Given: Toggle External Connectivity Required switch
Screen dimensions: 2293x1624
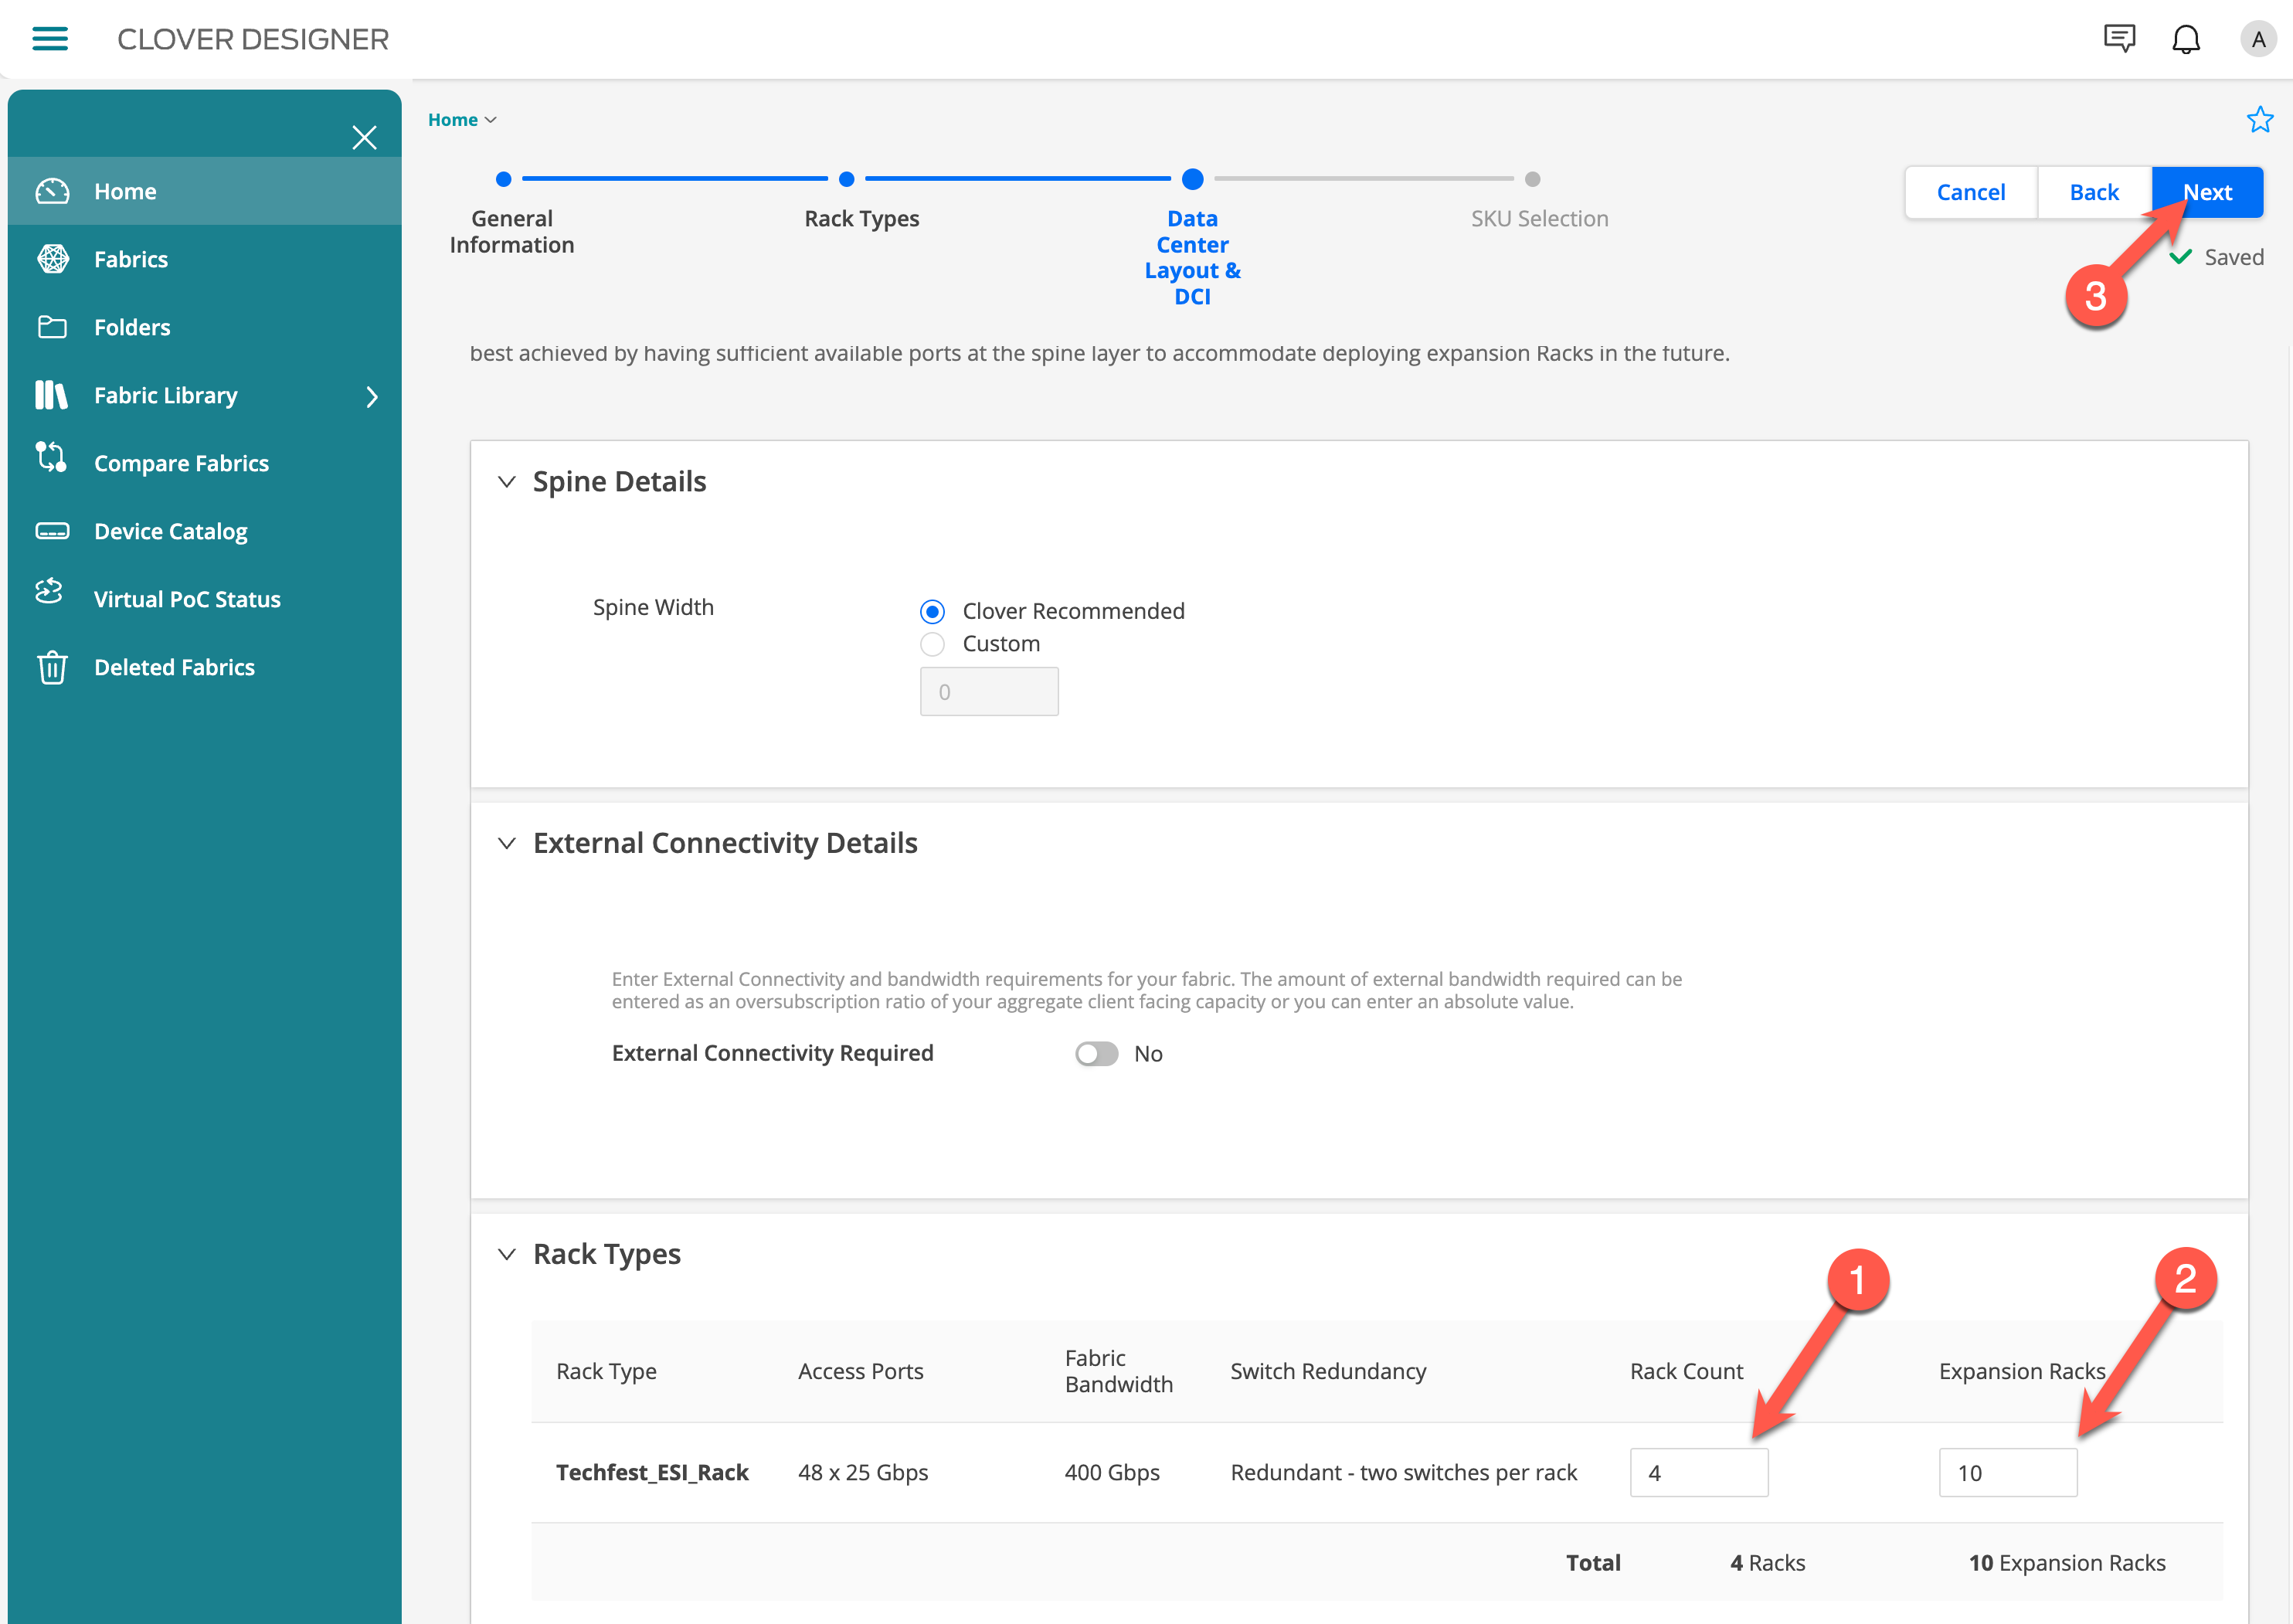Looking at the screenshot, I should pyautogui.click(x=1096, y=1054).
